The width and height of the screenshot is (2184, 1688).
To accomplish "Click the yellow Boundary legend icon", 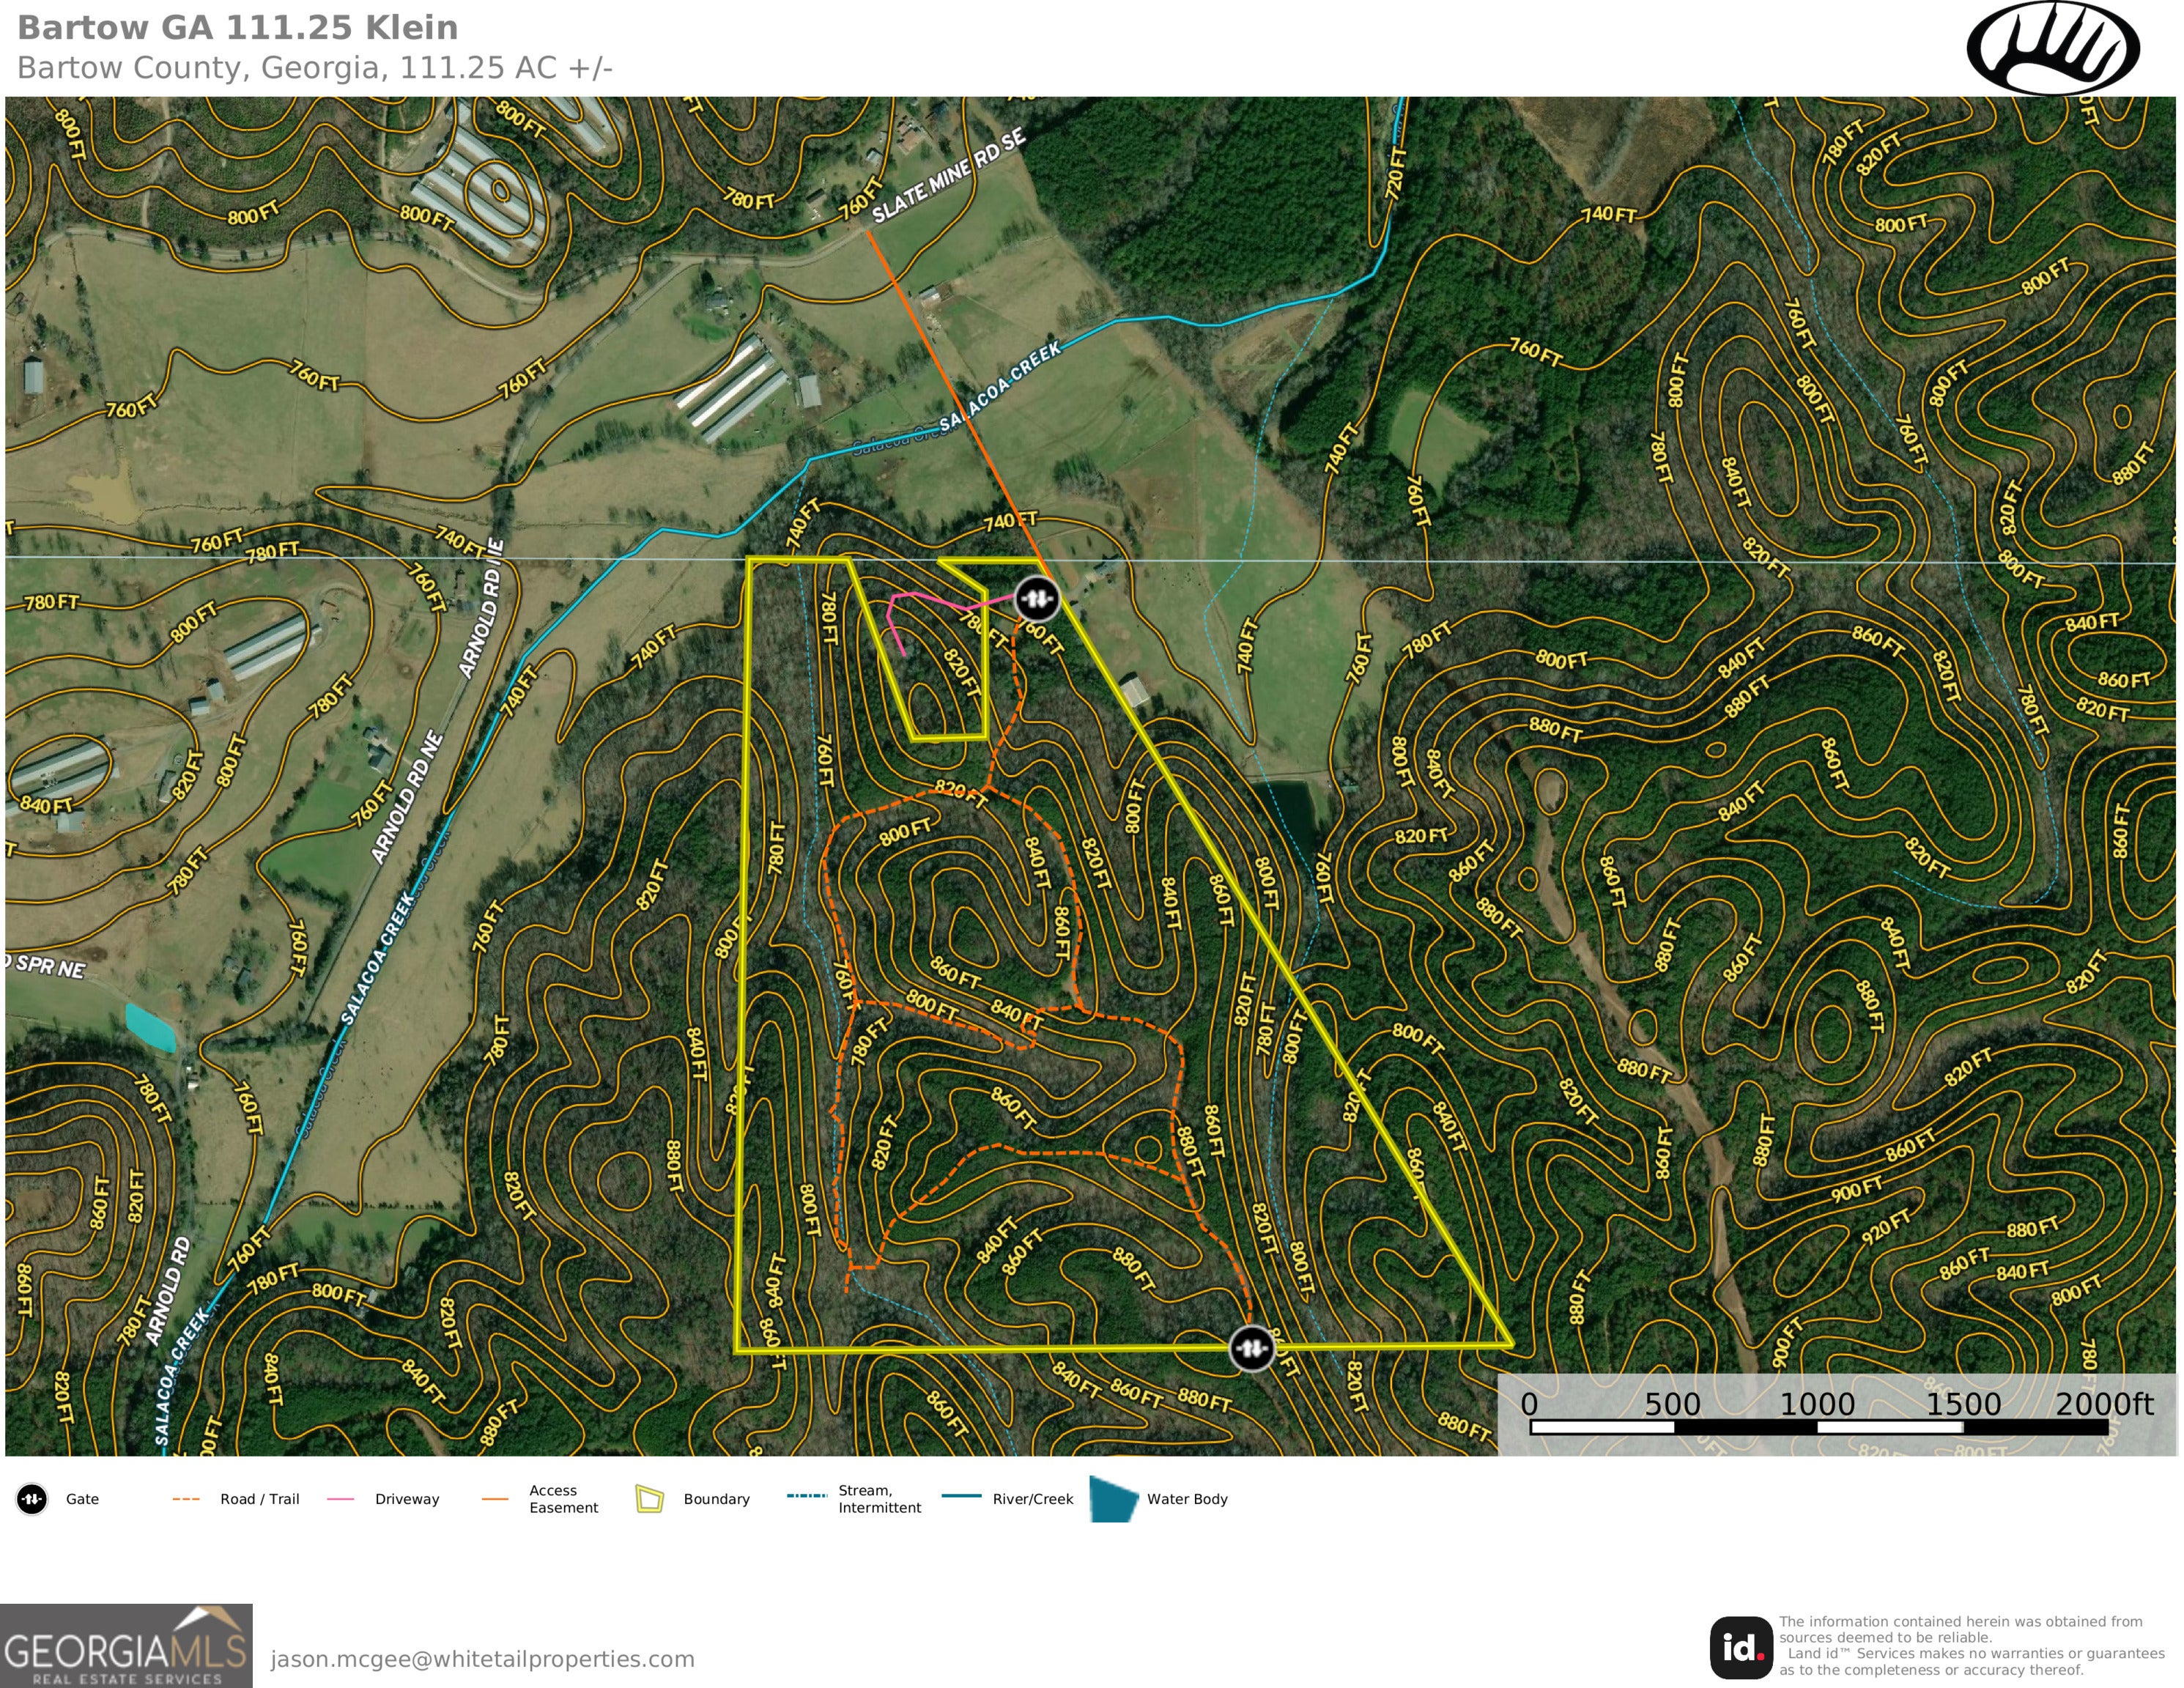I will [649, 1499].
